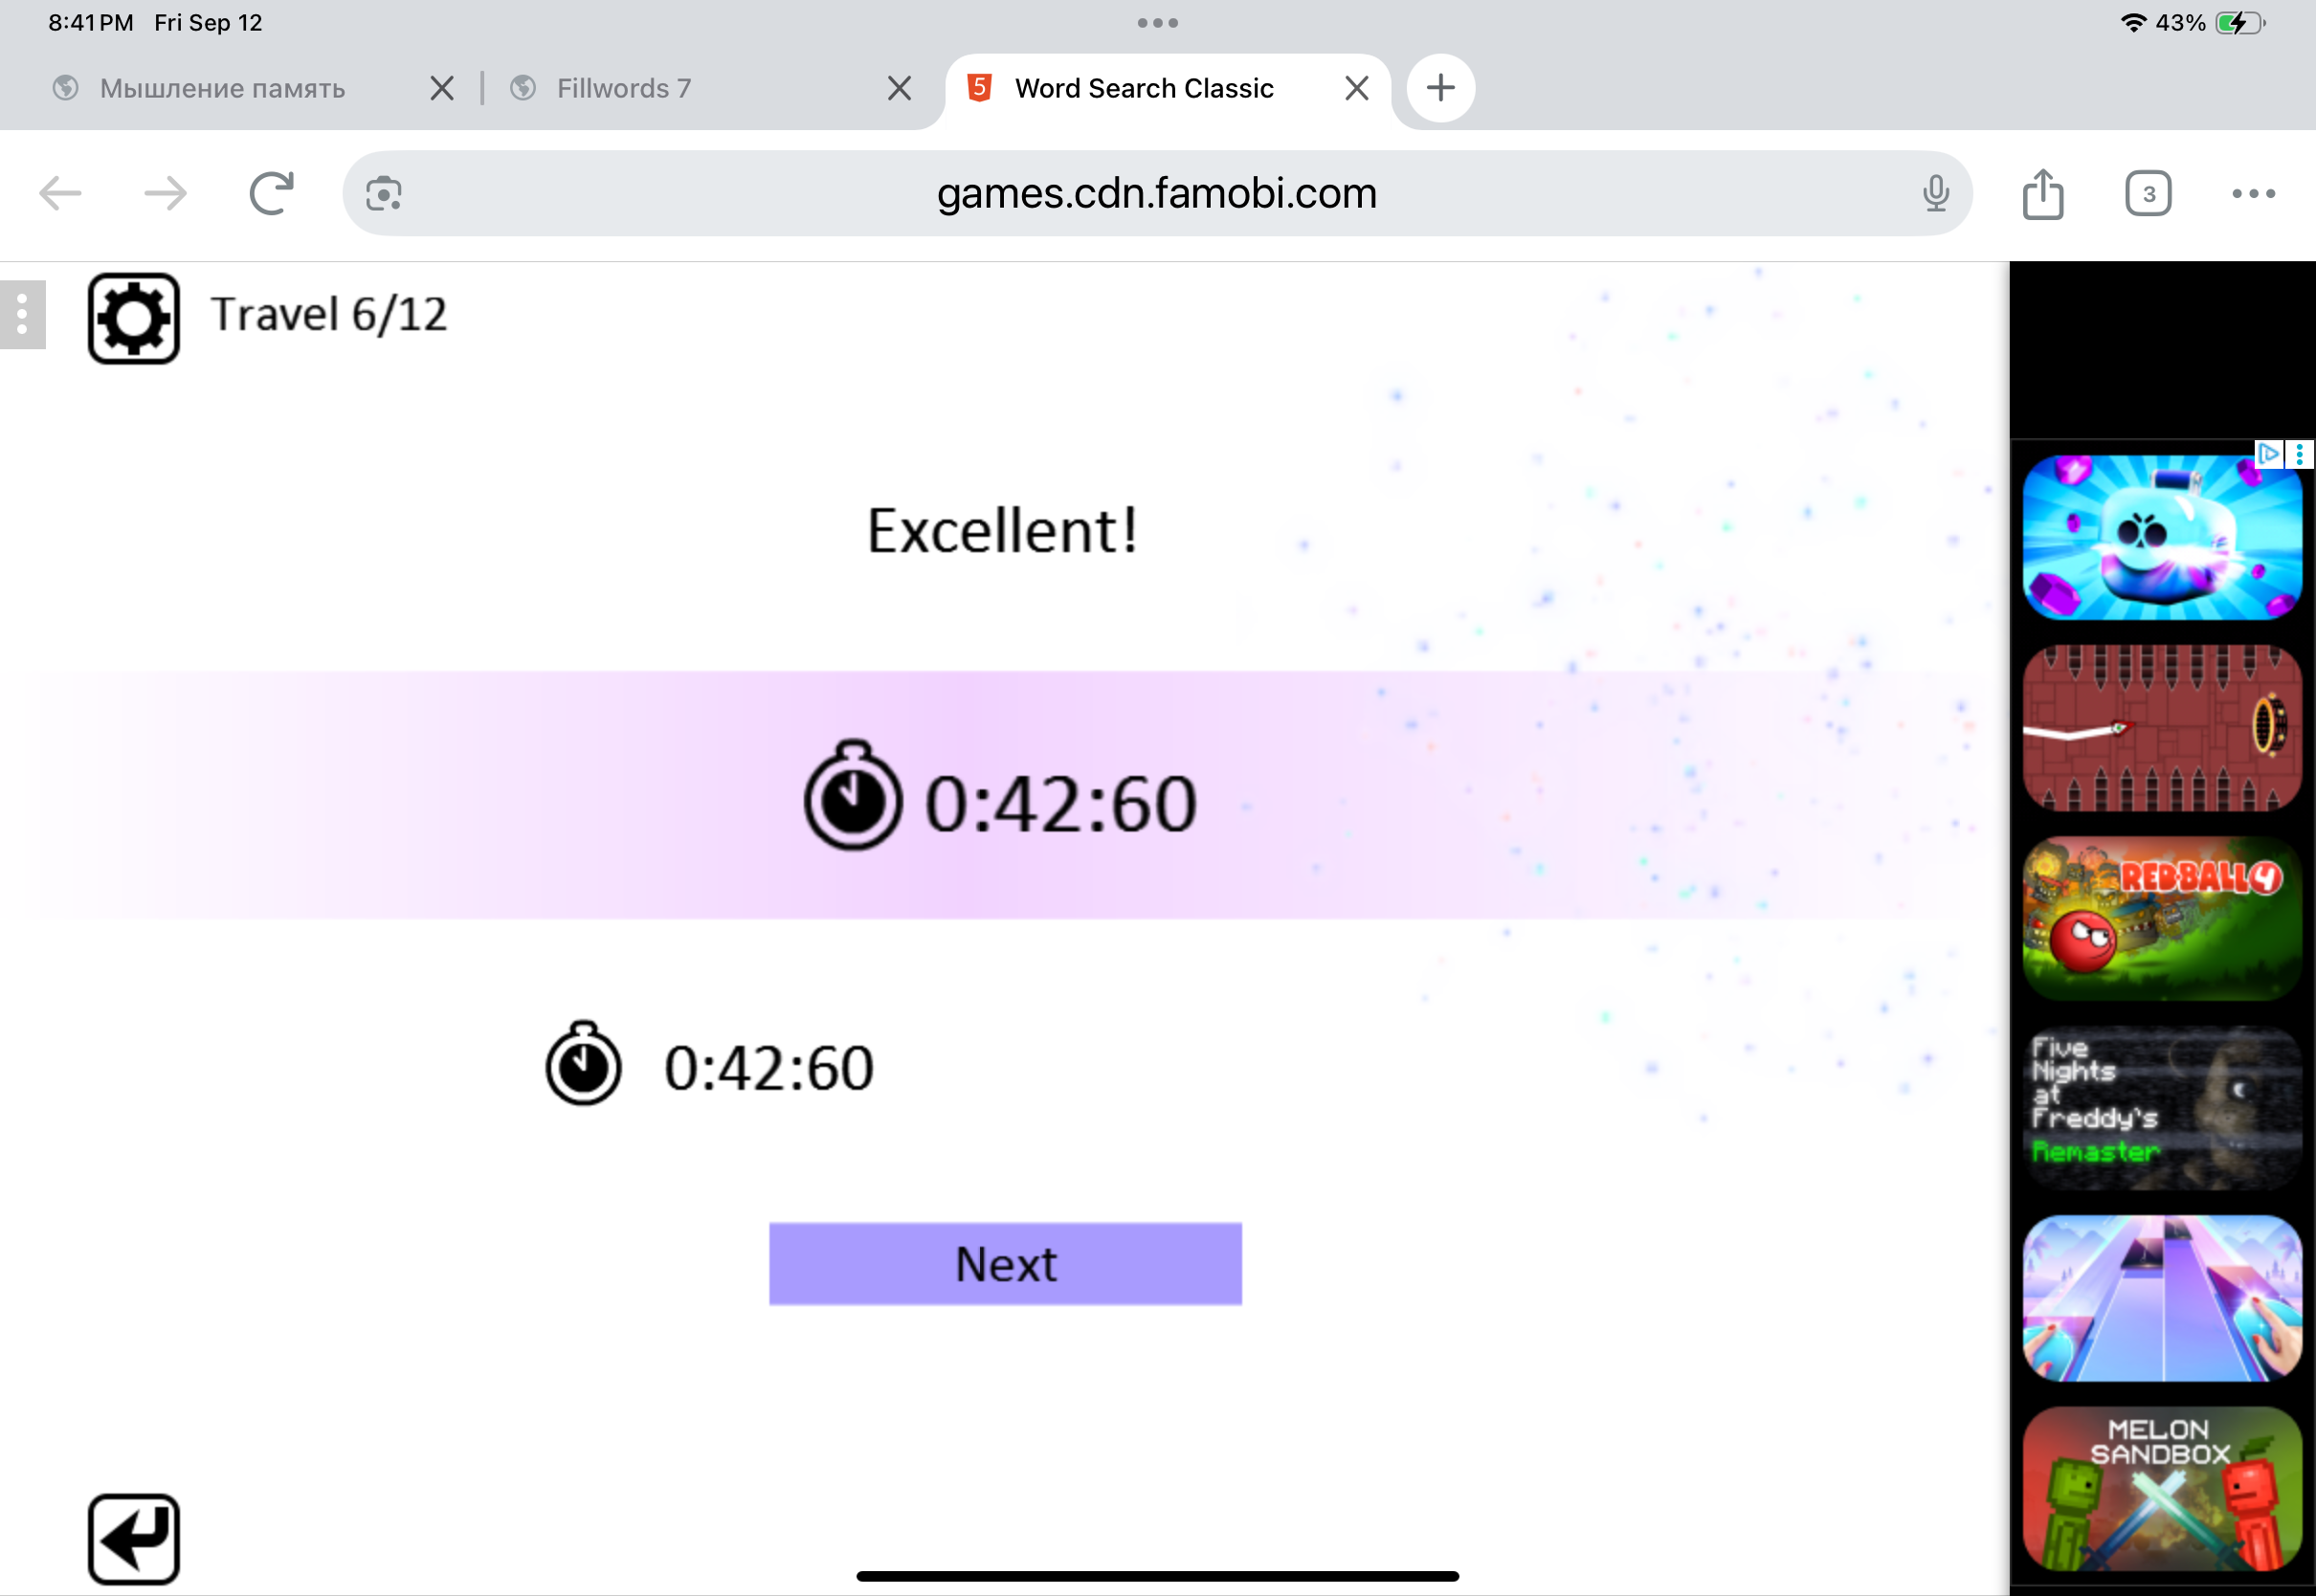Viewport: 2316px width, 1596px height.
Task: Open a new tab with plus button
Action: coord(1440,88)
